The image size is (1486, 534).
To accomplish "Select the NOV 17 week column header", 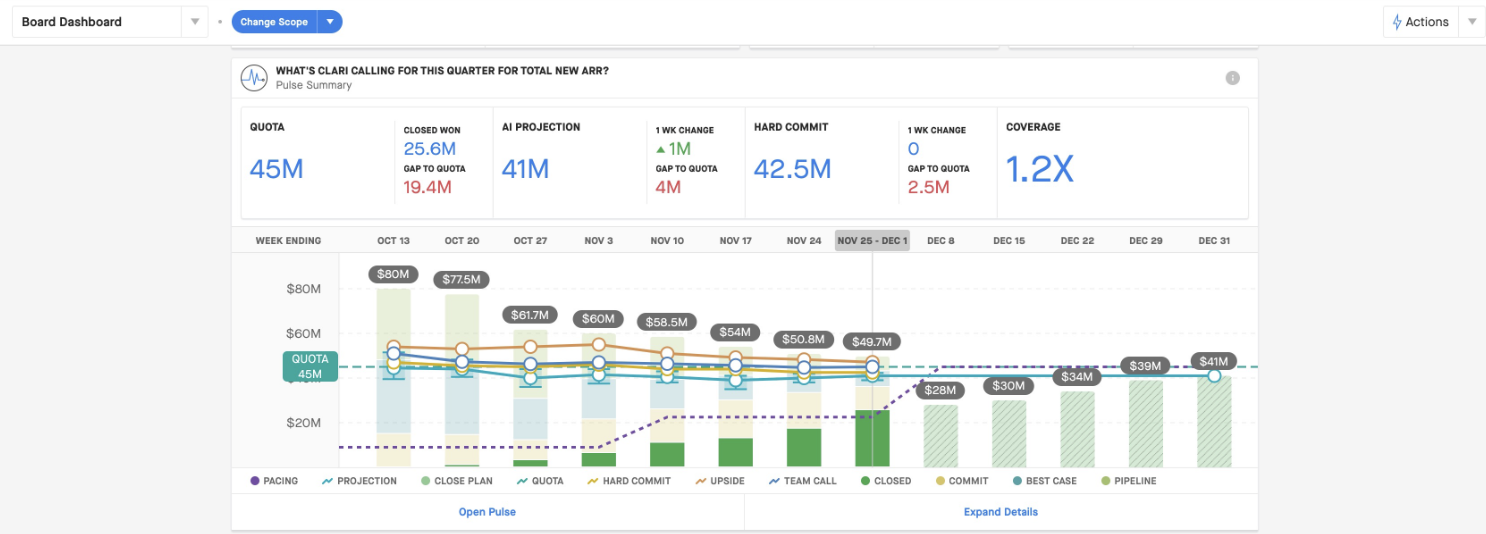I will point(735,241).
